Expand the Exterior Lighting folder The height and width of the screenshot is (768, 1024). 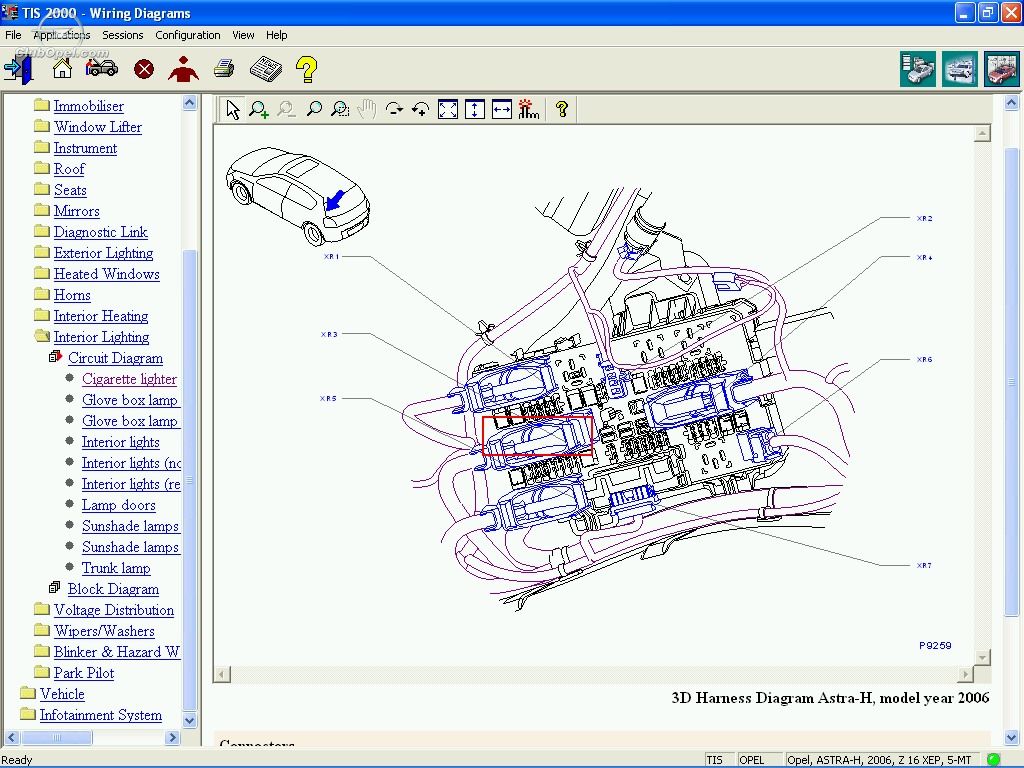click(42, 252)
